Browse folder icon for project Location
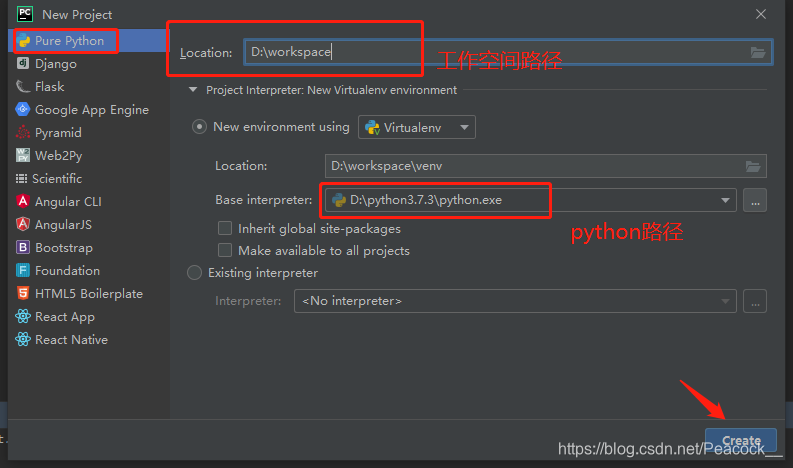Image resolution: width=793 pixels, height=468 pixels. click(758, 52)
